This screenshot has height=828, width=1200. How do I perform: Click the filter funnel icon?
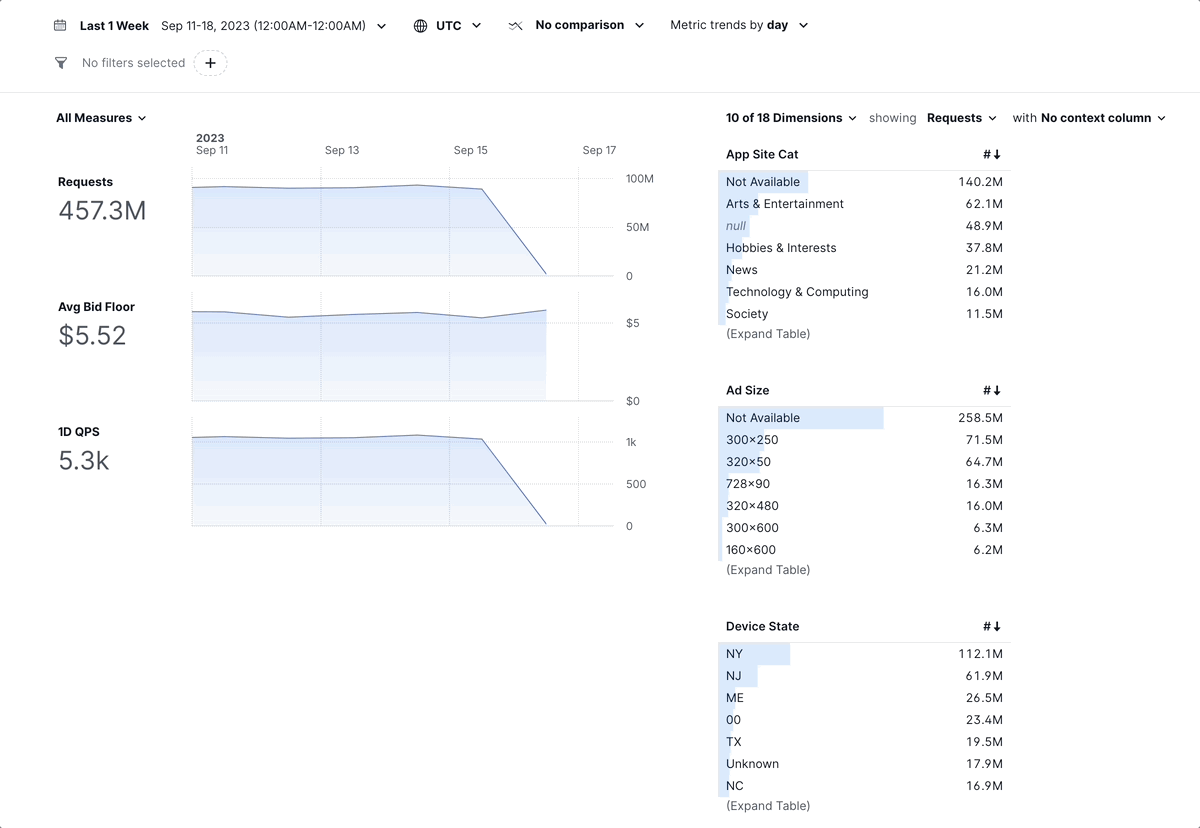pyautogui.click(x=60, y=62)
